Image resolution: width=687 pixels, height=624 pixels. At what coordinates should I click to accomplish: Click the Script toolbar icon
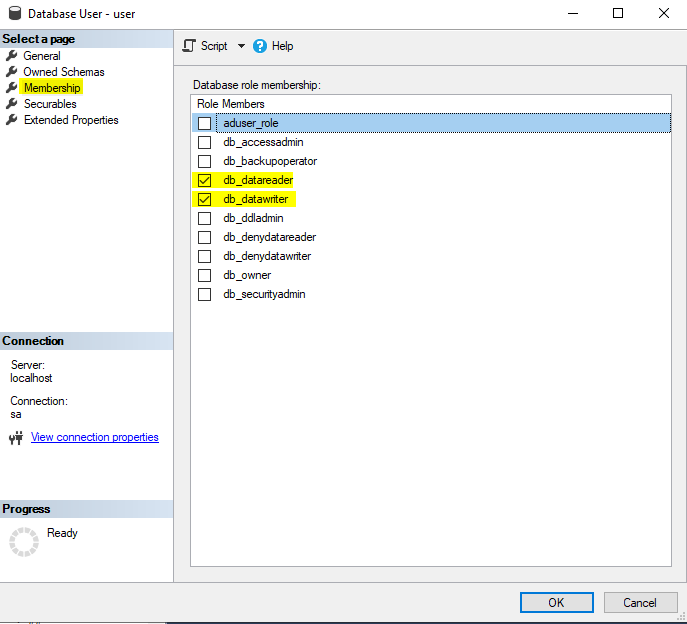point(189,46)
